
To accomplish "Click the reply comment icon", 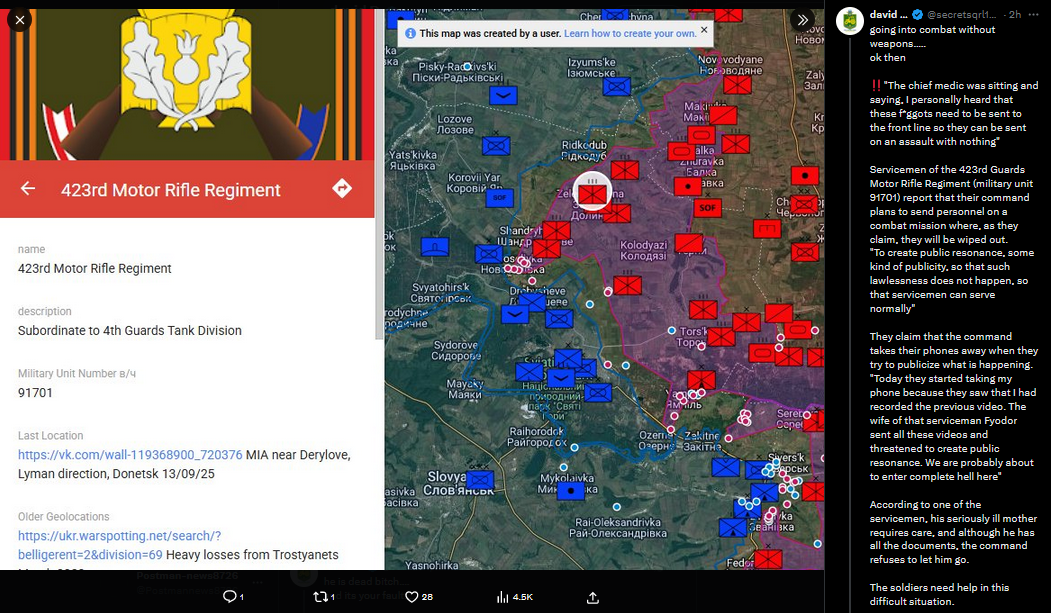I will coord(229,596).
